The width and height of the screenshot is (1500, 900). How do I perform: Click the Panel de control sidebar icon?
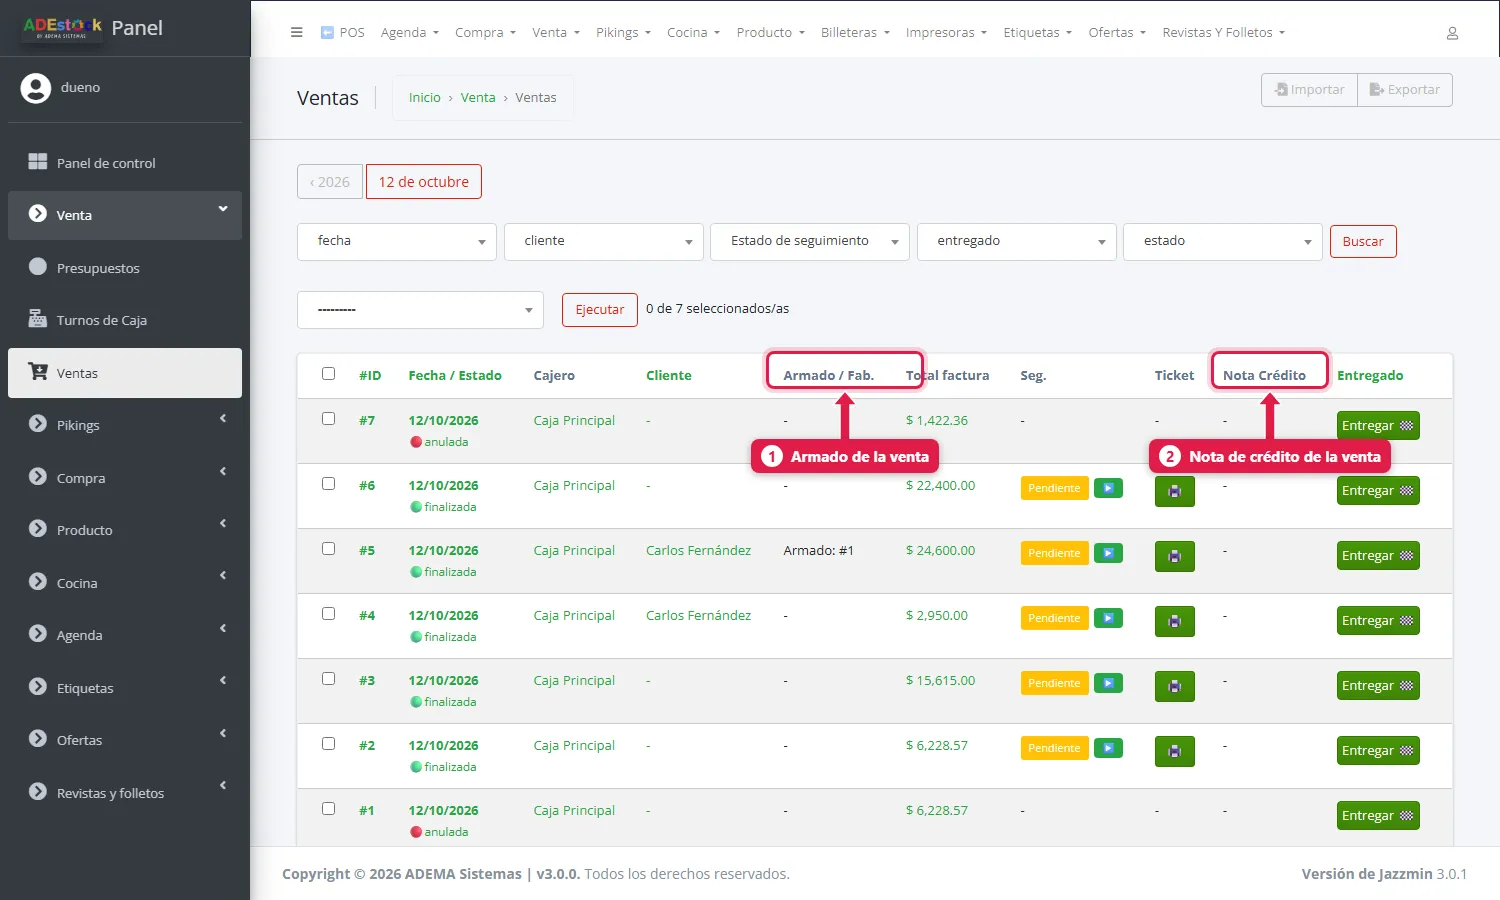click(x=38, y=162)
